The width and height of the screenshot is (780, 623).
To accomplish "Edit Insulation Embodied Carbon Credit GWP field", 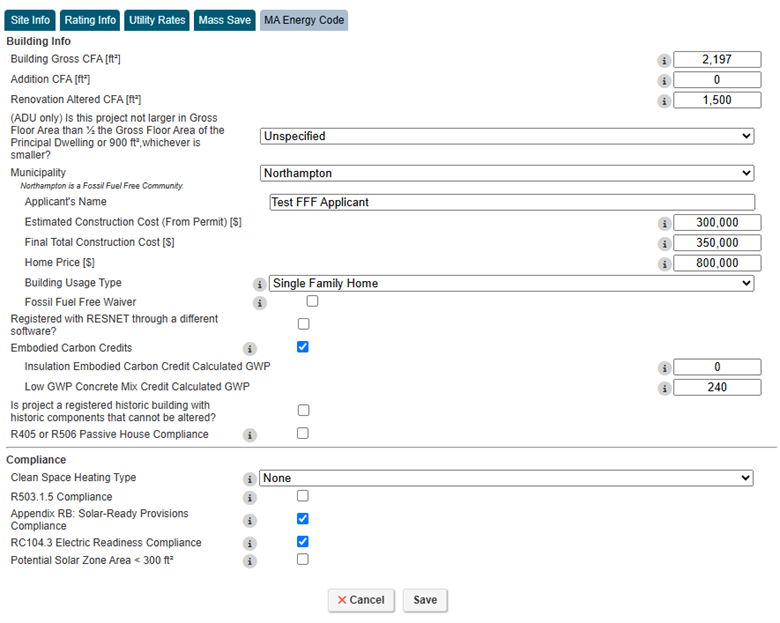I will click(x=717, y=367).
